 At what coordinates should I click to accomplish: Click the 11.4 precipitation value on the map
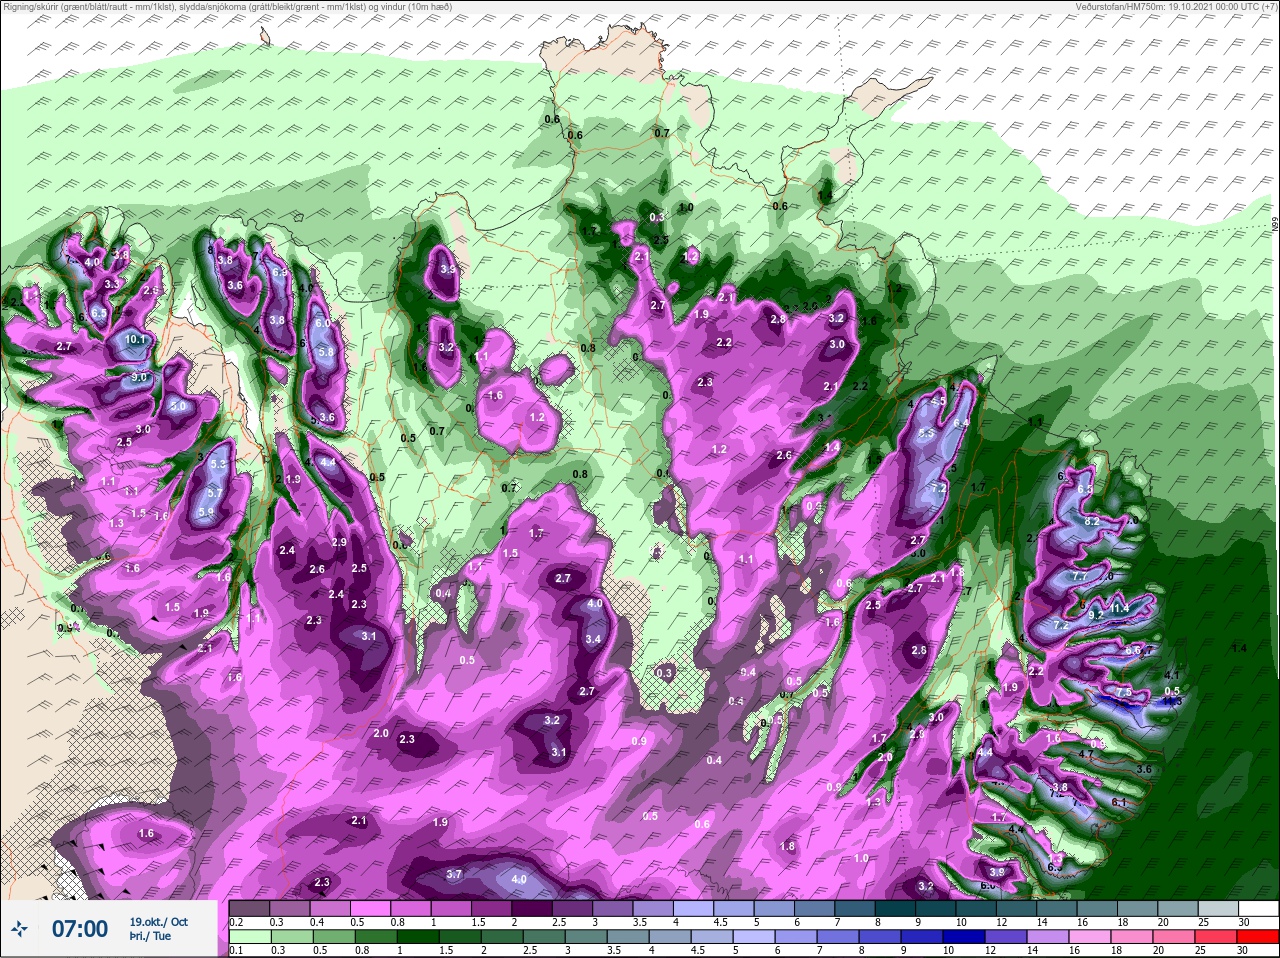coord(1119,608)
